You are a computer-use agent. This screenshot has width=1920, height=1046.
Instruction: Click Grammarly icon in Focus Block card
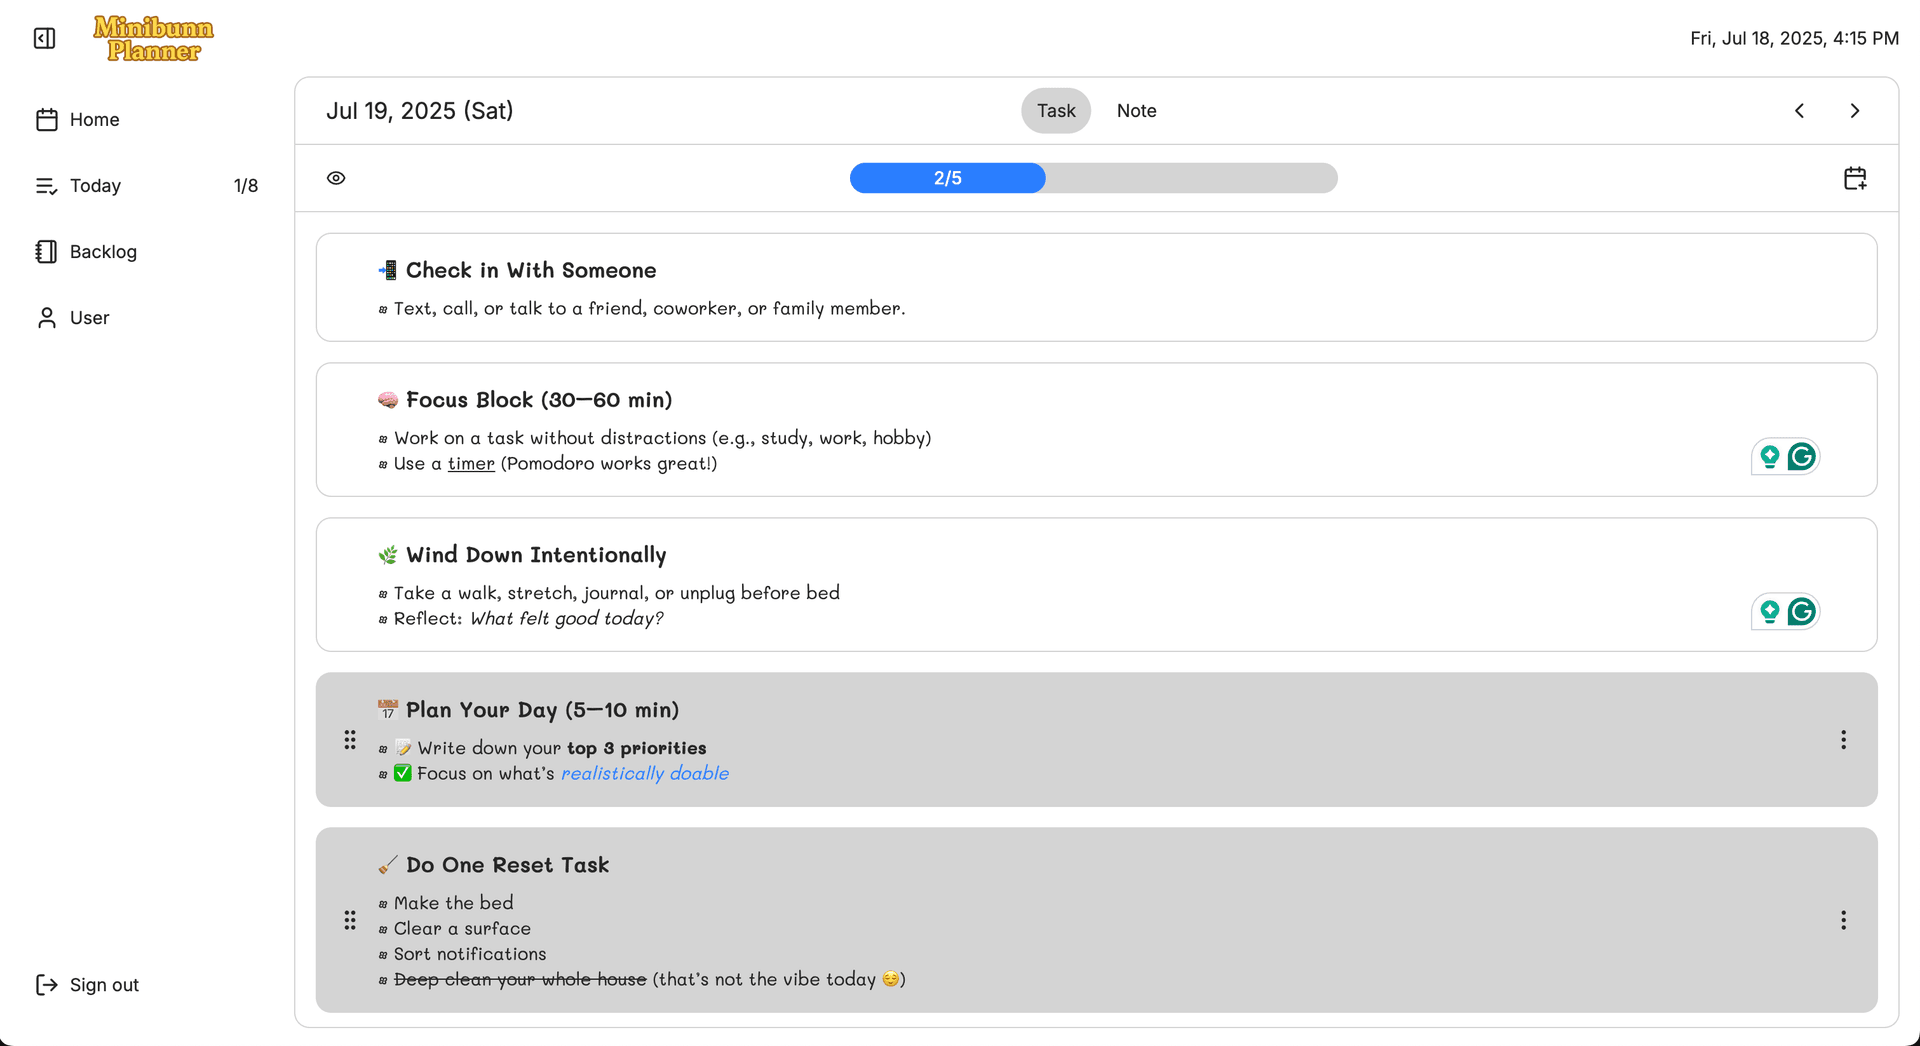[1802, 457]
